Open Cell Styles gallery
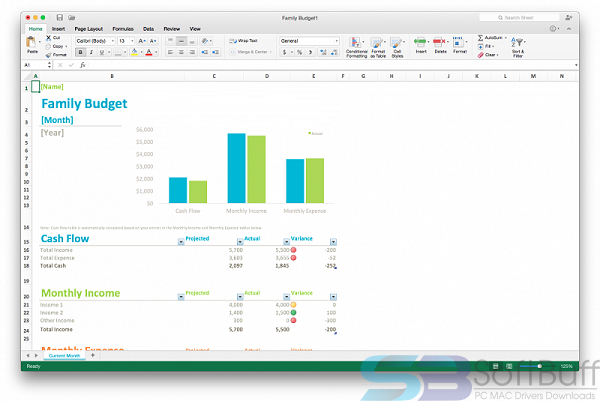600x401 pixels. (x=397, y=47)
